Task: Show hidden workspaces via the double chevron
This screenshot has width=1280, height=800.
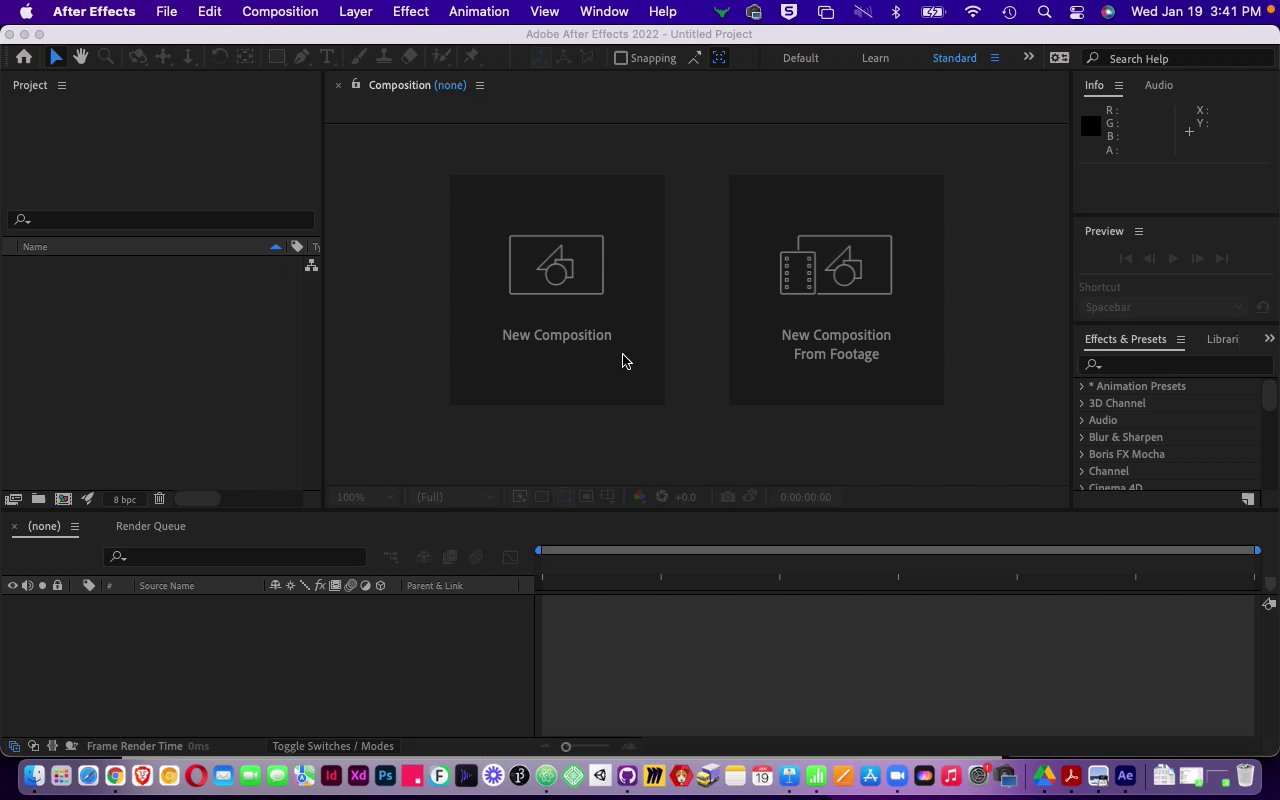Action: 1028,57
